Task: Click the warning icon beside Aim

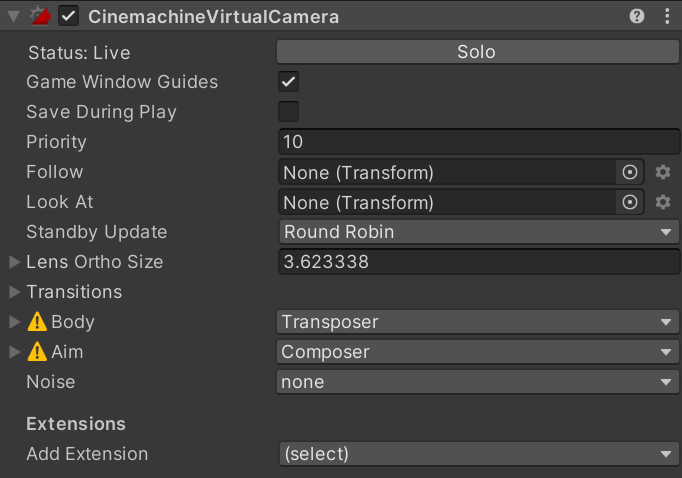Action: point(37,352)
